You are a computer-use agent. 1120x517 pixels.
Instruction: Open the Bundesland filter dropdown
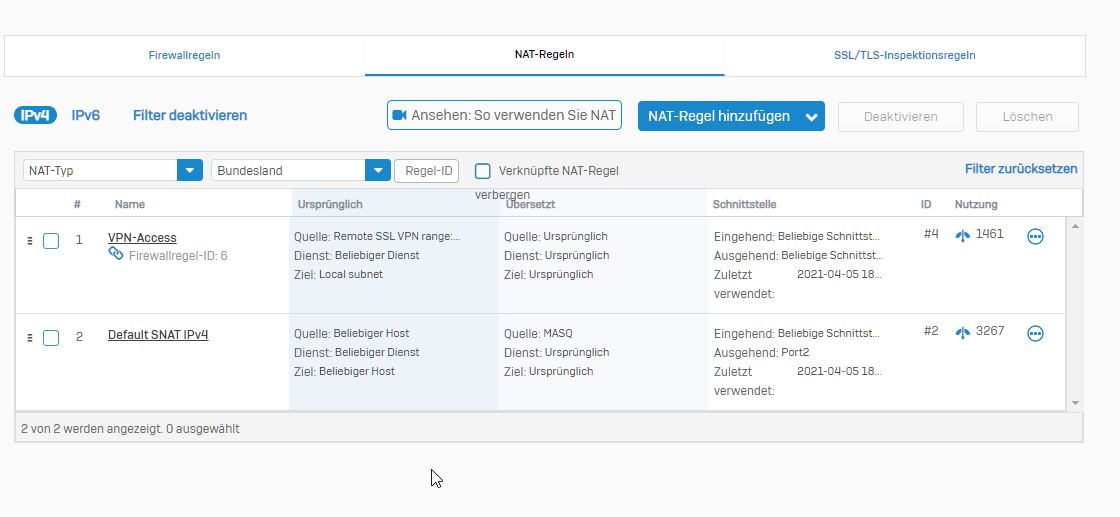(378, 170)
